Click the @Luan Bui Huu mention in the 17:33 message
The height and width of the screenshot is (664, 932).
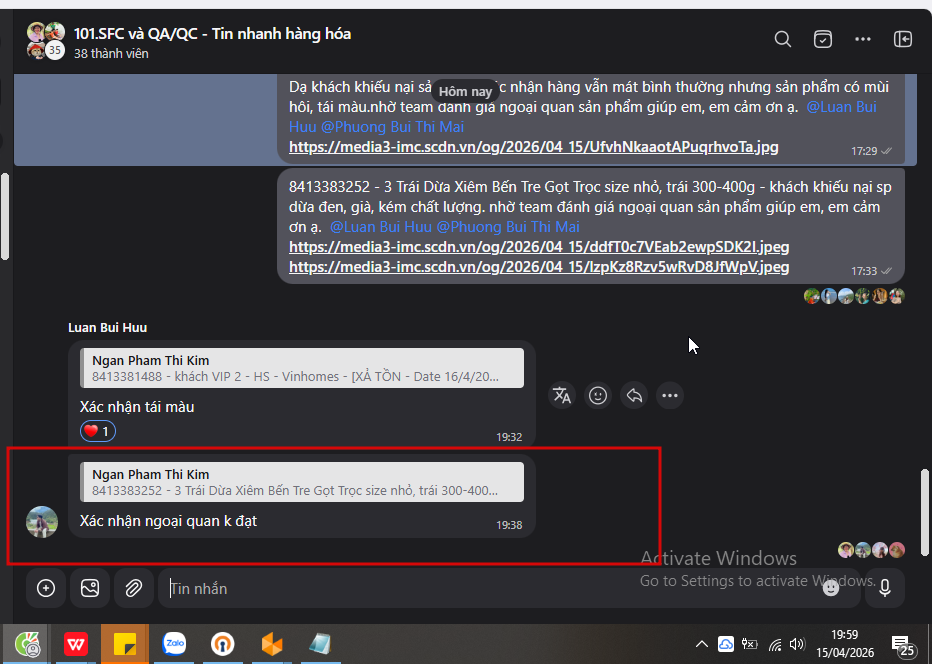pos(381,227)
